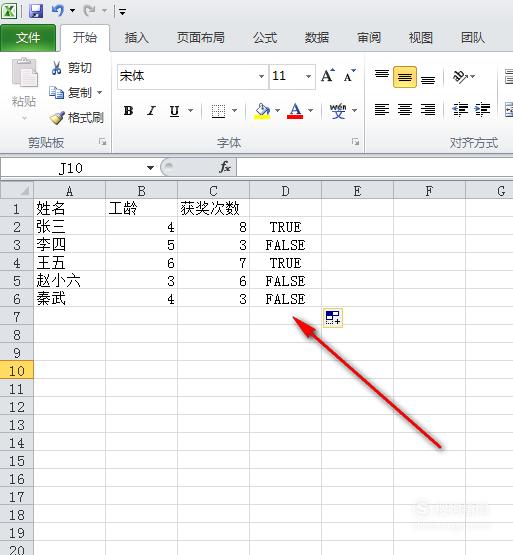Click the increase indent icon
Screen dimensions: 513x555
pos(482,110)
